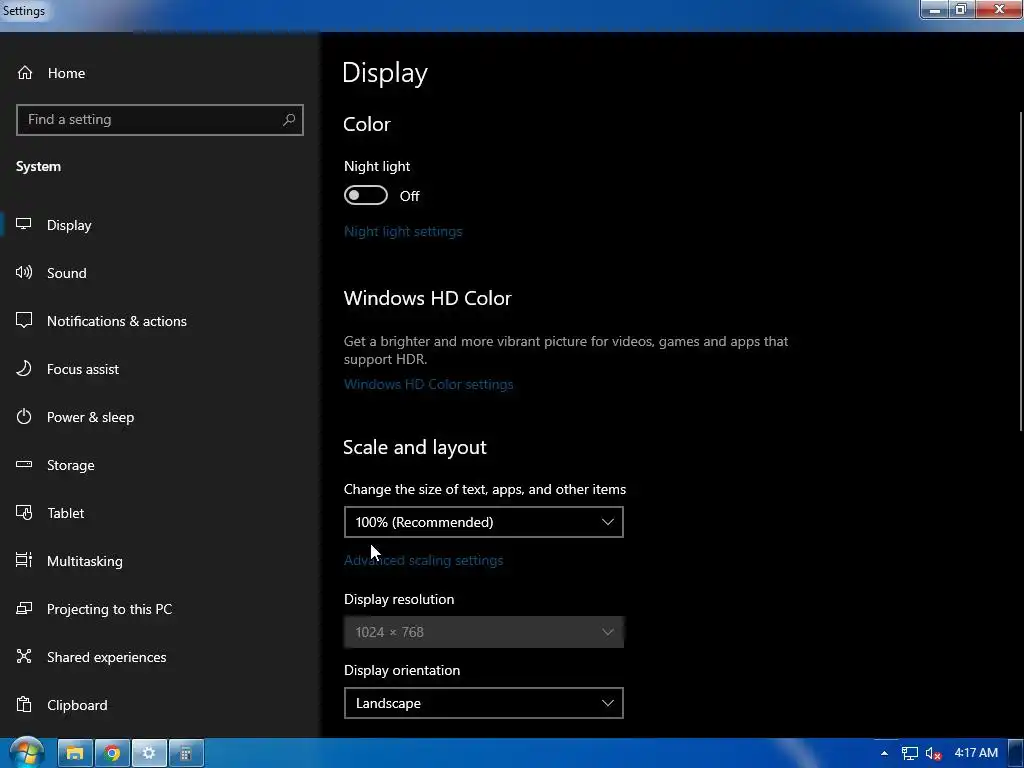Click the Projecting to this PC icon
The height and width of the screenshot is (768, 1024).
(x=24, y=609)
